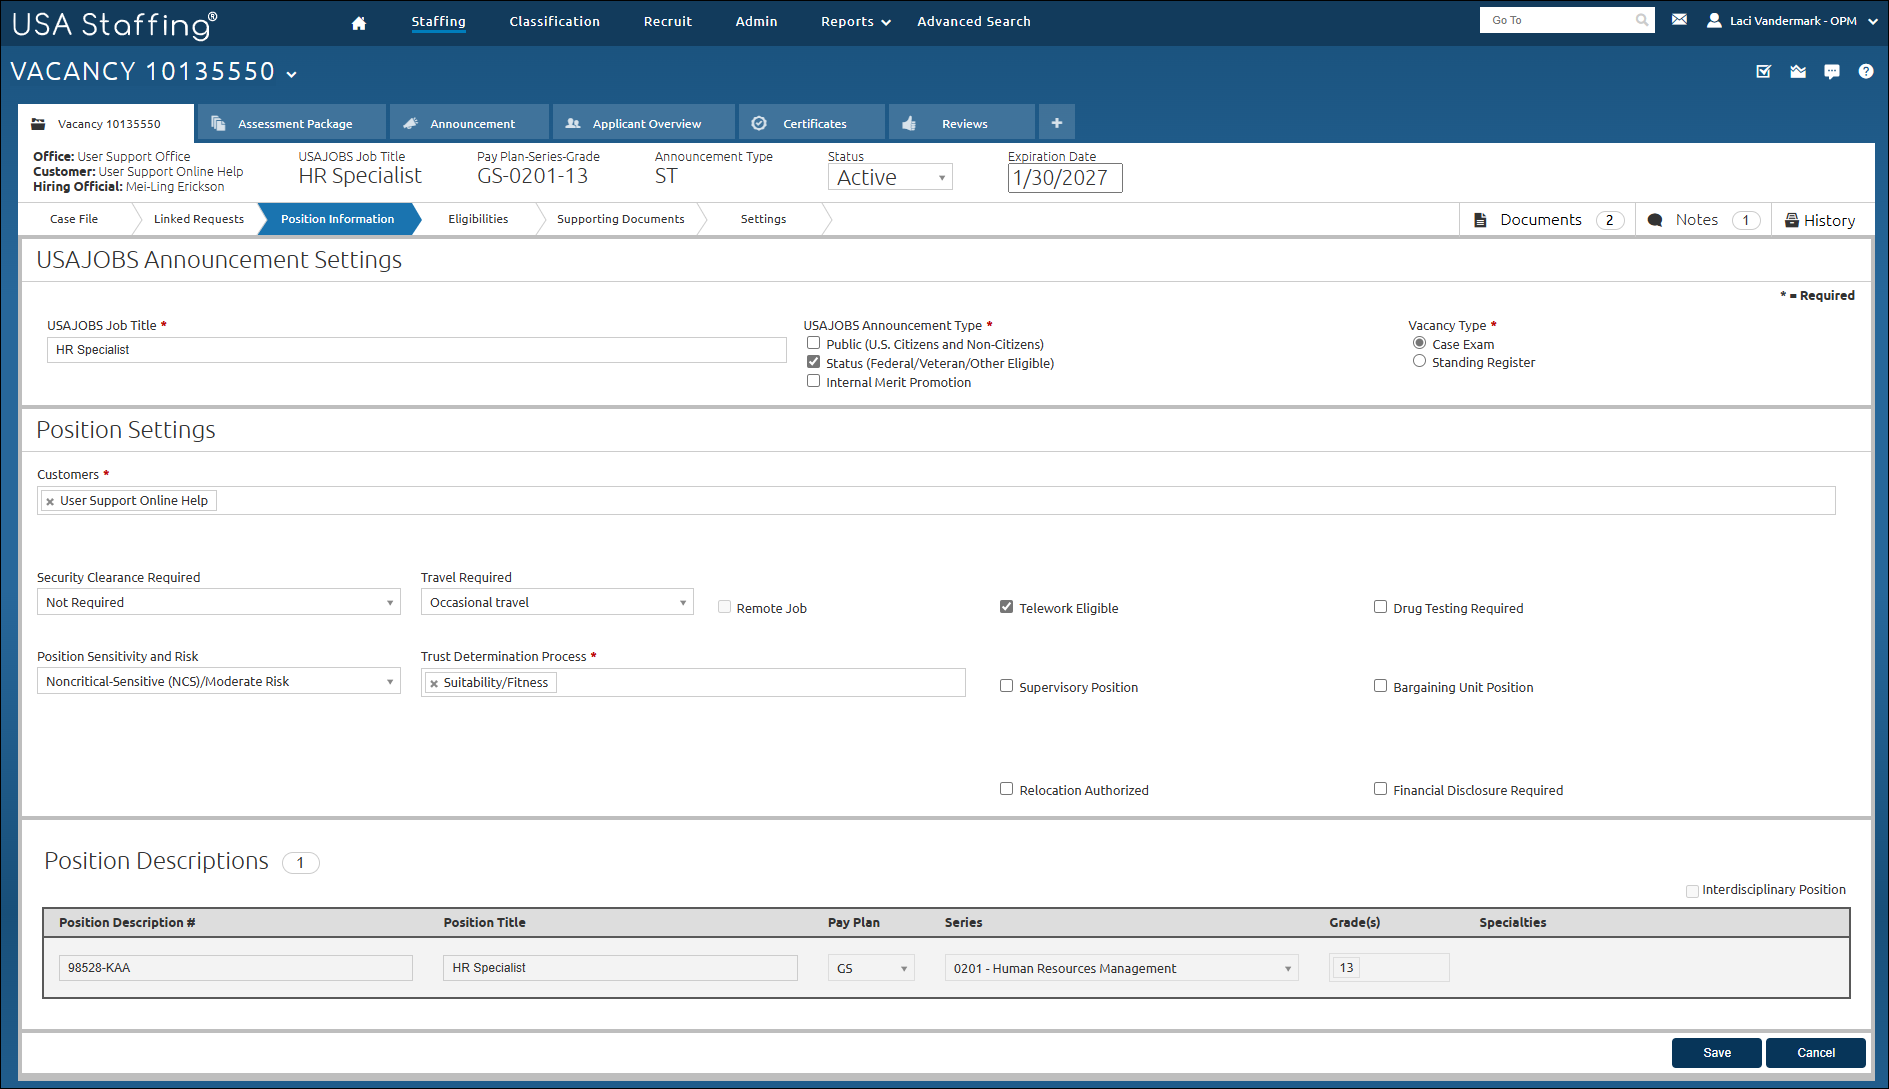This screenshot has height=1089, width=1889.
Task: Switch to the Eligibilities tab
Action: tap(478, 219)
